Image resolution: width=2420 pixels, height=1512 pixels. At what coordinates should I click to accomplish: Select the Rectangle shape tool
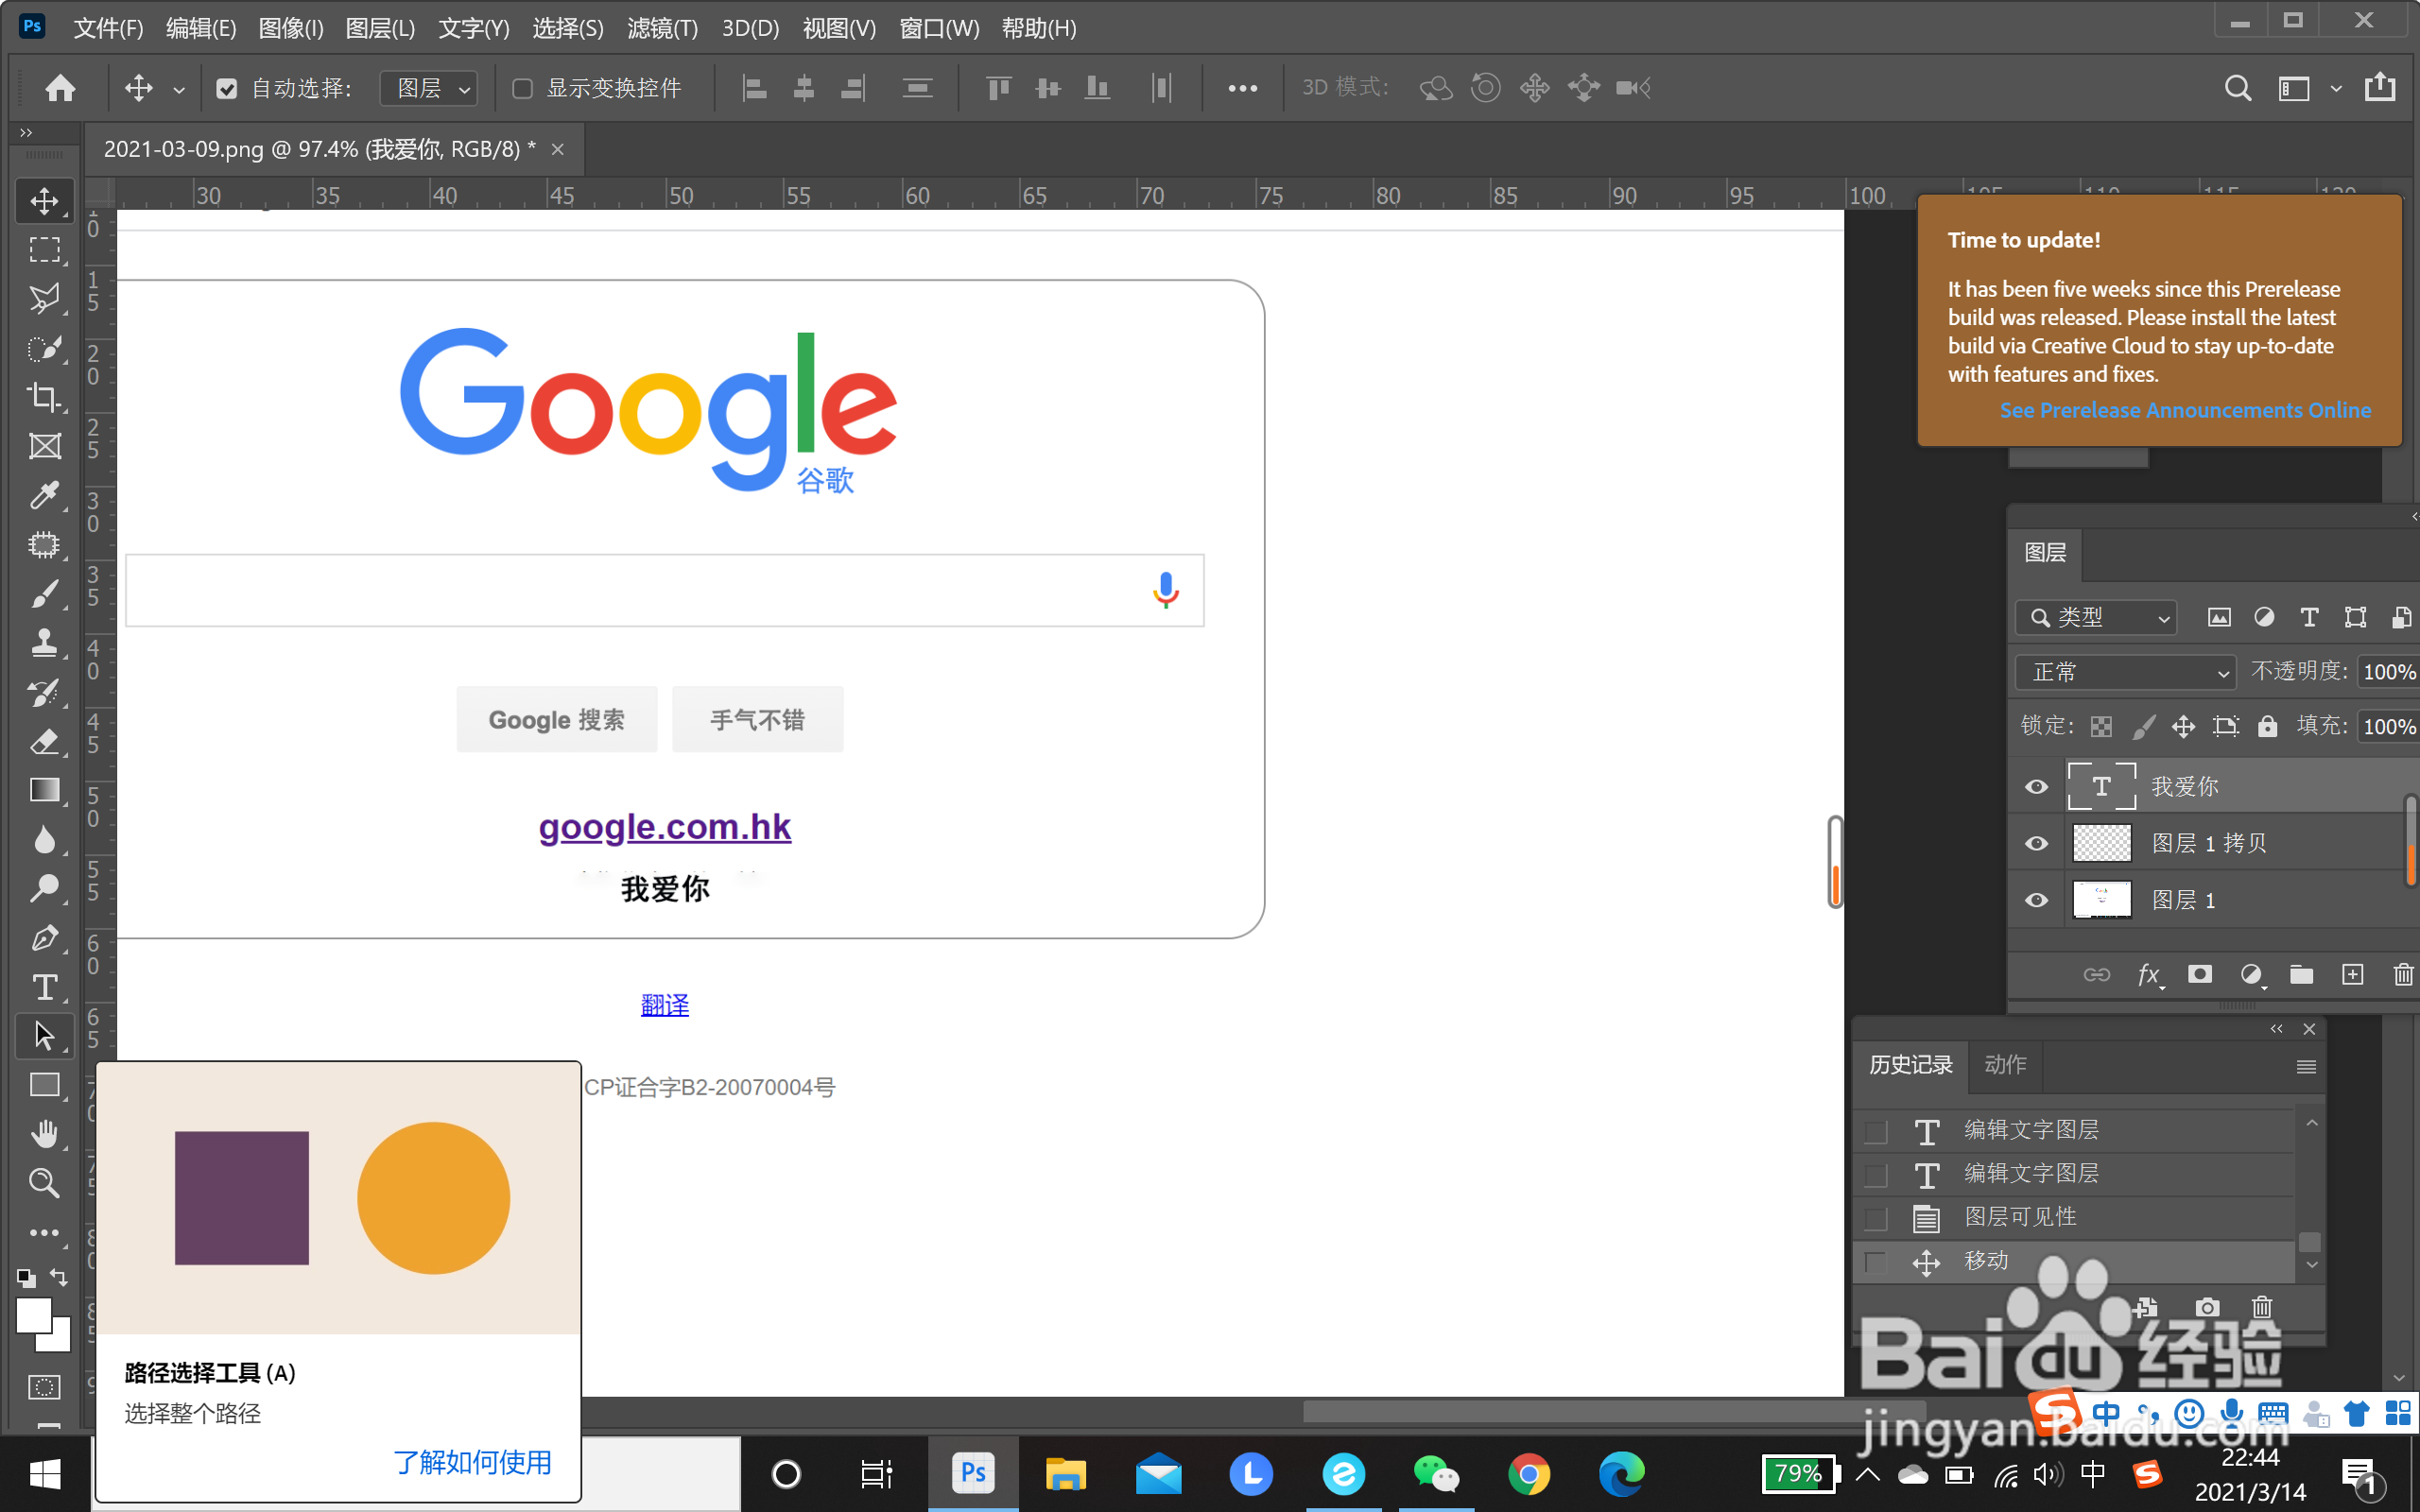coord(44,1085)
